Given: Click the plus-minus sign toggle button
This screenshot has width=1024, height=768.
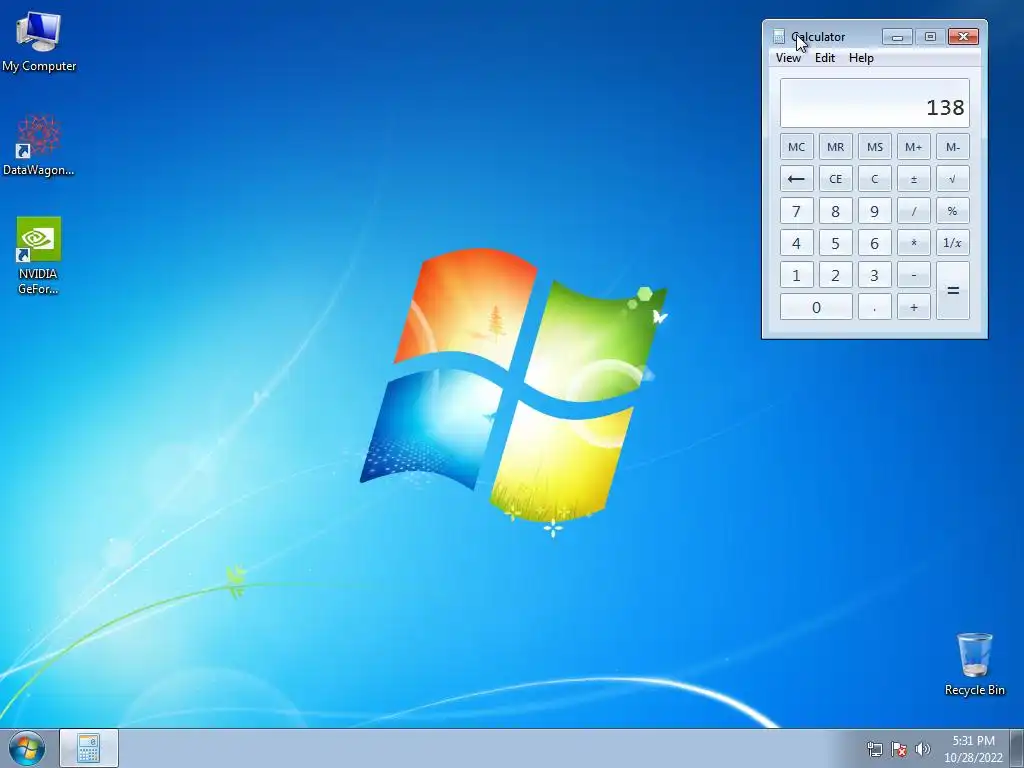Looking at the screenshot, I should click(914, 179).
